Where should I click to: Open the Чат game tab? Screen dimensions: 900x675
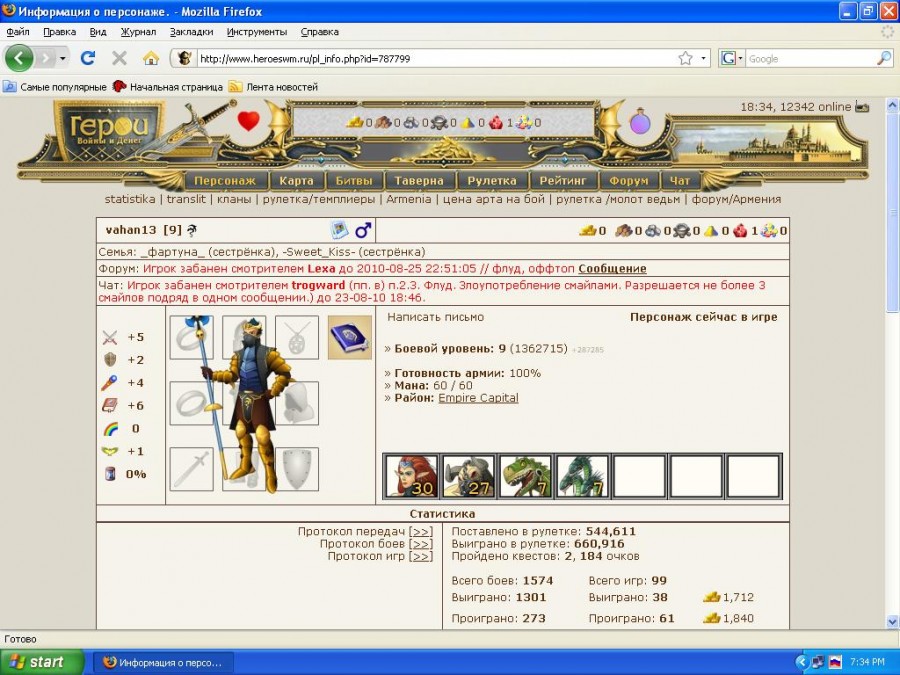click(680, 181)
